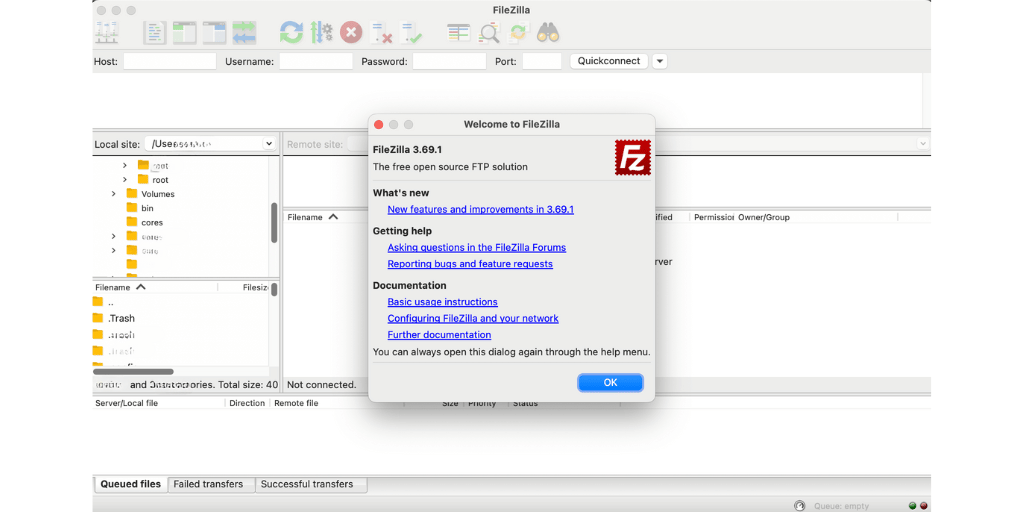Viewport: 1024px width, 512px height.
Task: Toggle transfer queue display icon
Action: [x=244, y=33]
